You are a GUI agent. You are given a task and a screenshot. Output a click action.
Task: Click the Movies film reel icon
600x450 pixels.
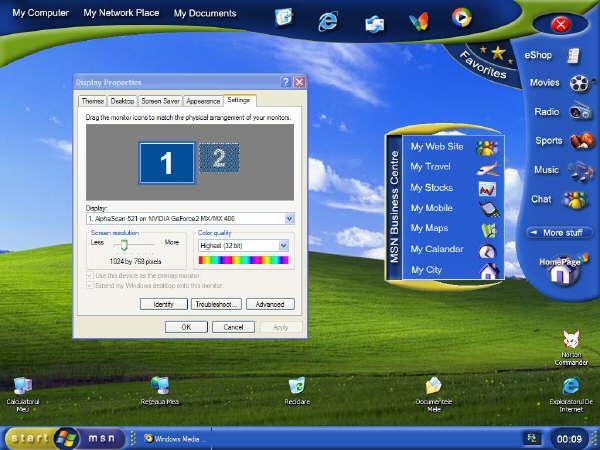click(x=579, y=83)
